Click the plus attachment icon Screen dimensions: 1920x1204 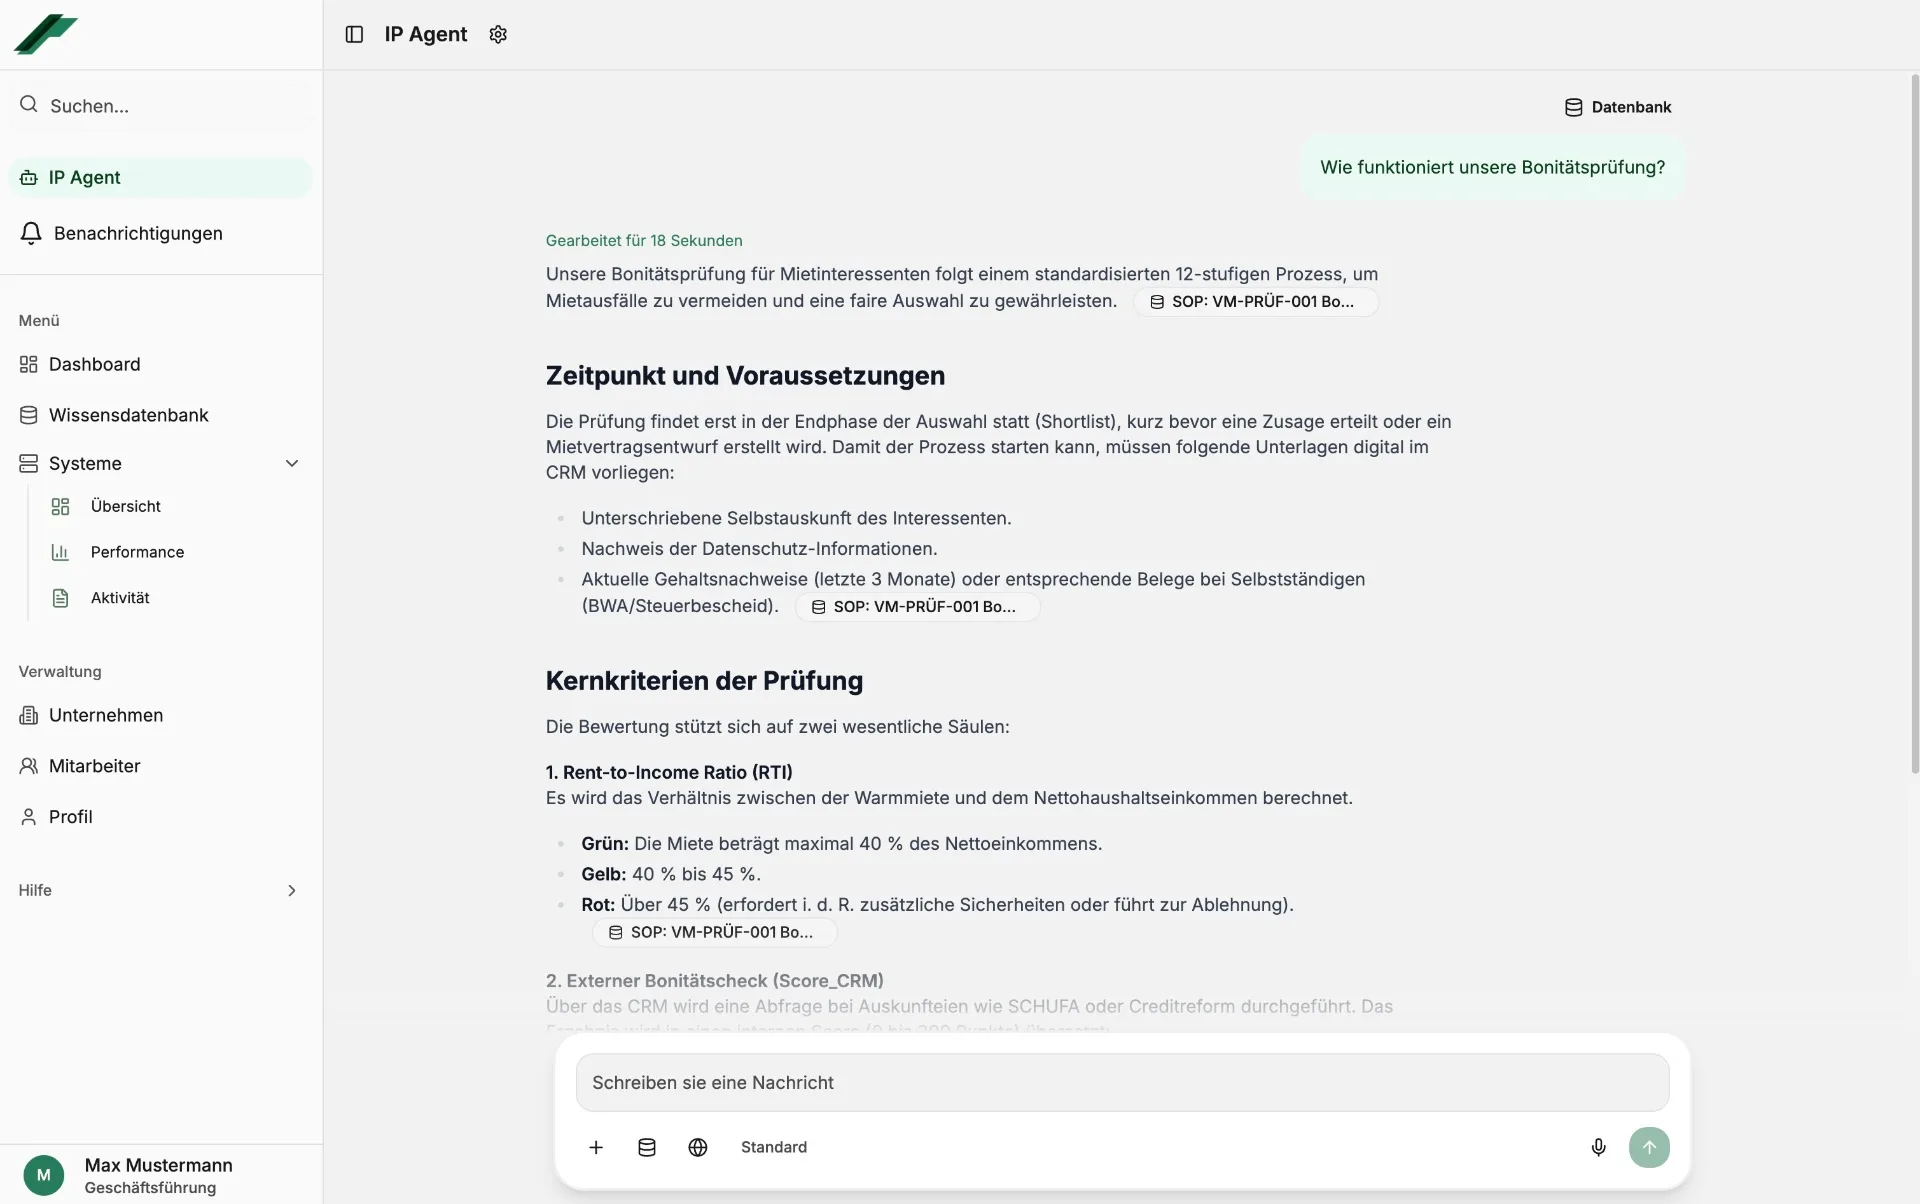(x=596, y=1147)
